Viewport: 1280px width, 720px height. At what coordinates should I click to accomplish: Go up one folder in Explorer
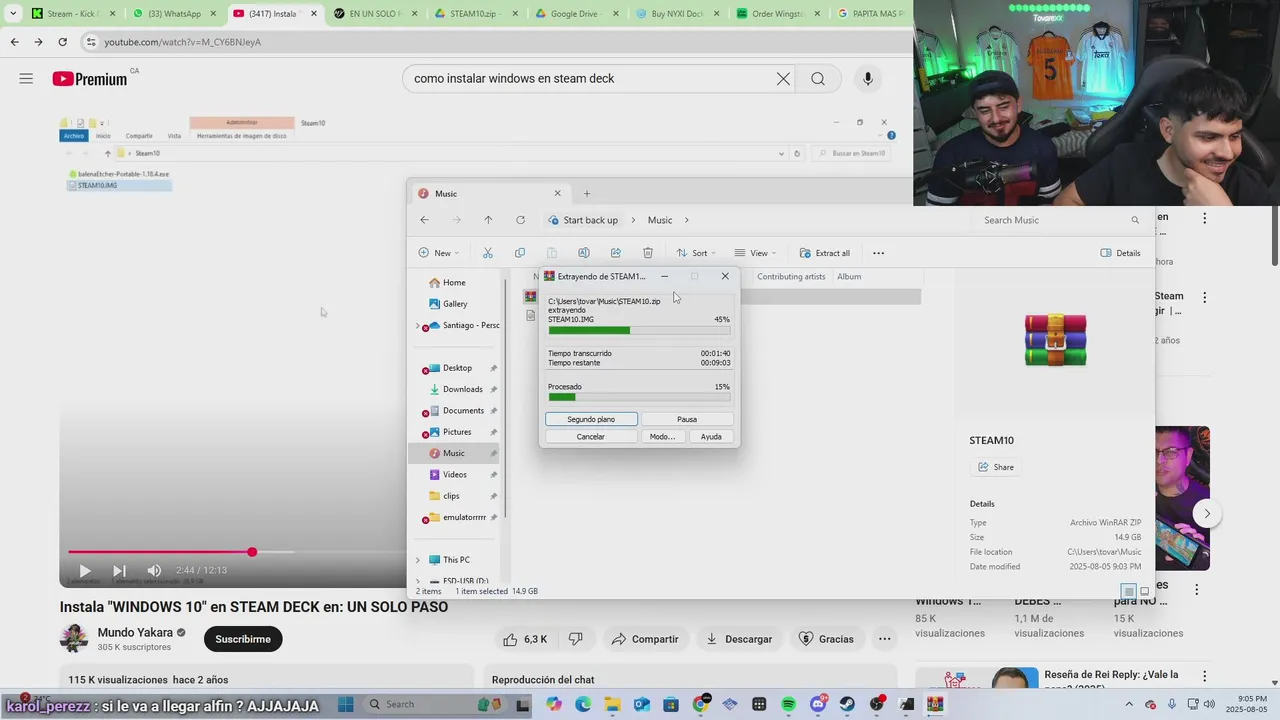point(488,220)
